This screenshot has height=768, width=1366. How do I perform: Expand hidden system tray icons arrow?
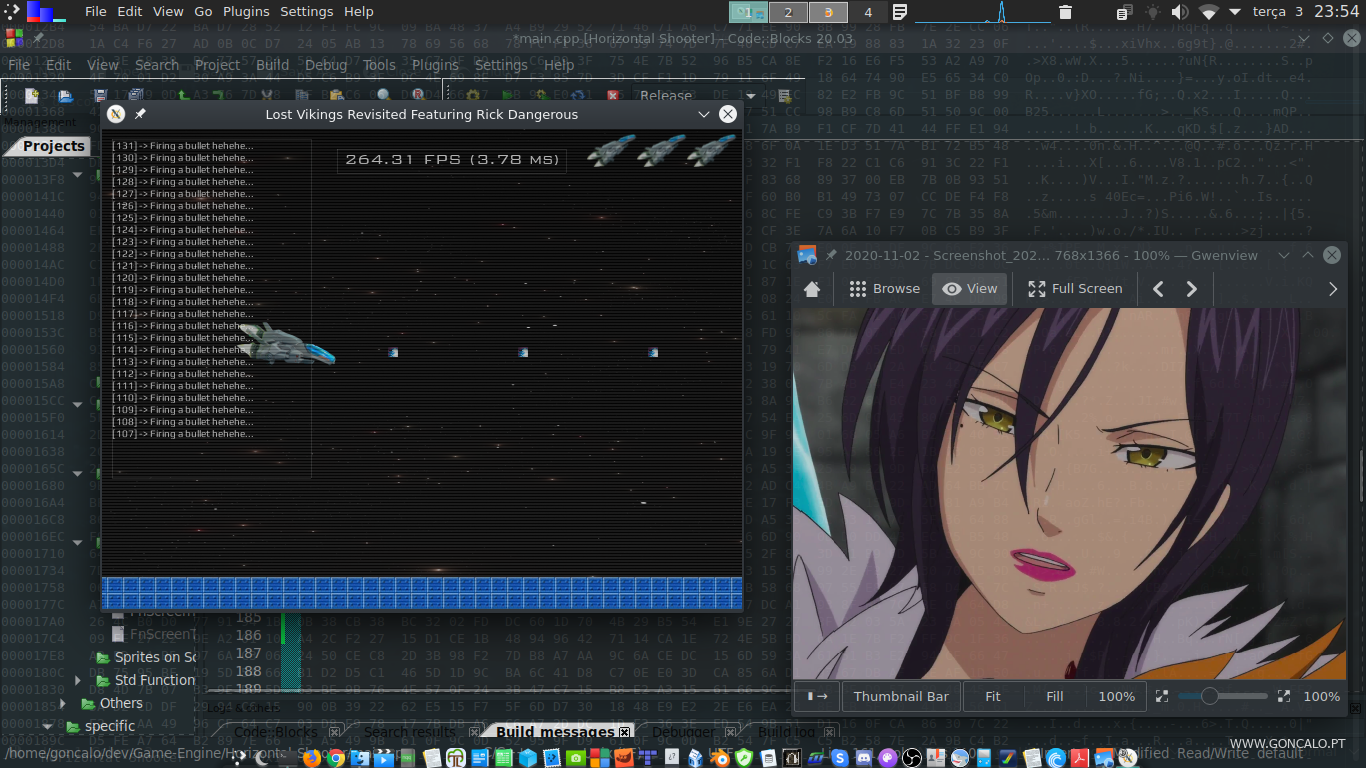tap(1234, 12)
